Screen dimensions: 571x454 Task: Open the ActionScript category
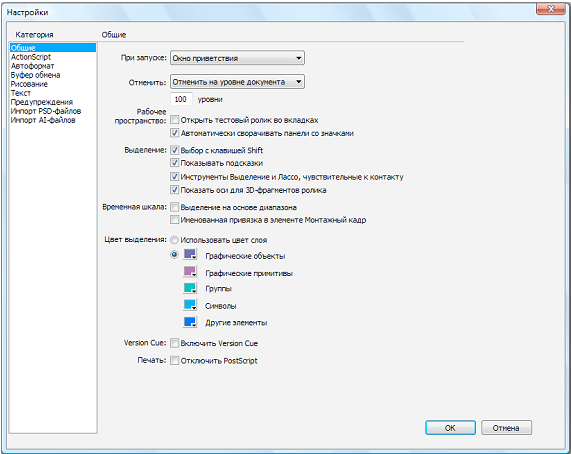tap(31, 57)
